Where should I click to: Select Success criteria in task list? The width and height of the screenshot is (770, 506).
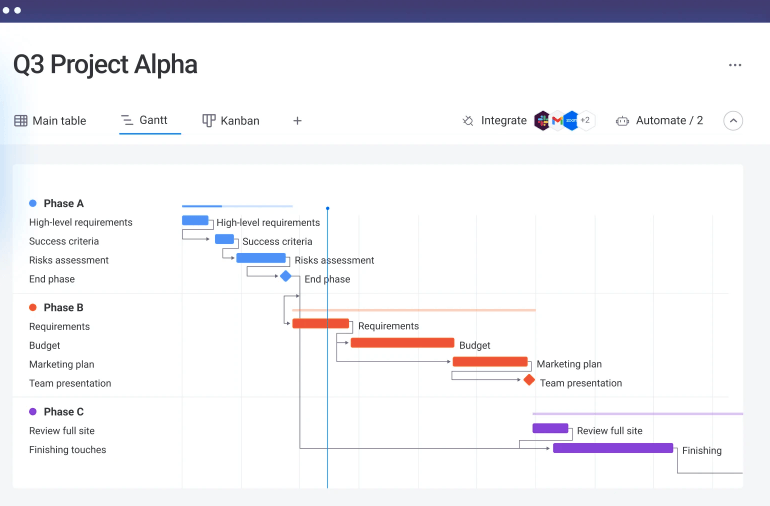pyautogui.click(x=64, y=241)
